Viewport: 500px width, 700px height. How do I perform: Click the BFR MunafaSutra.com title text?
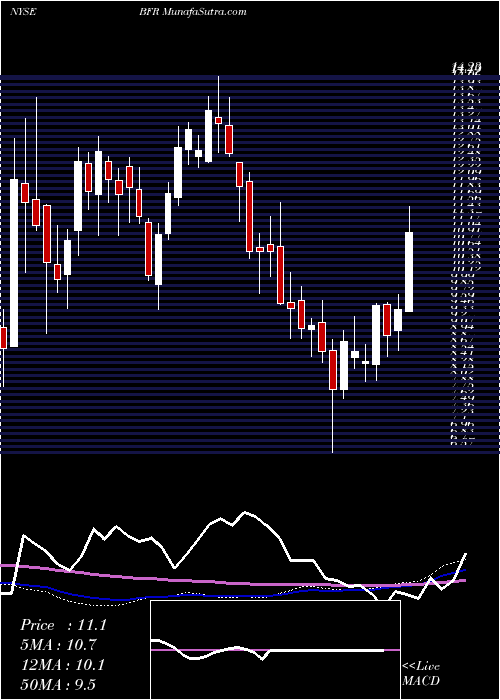coord(192,12)
